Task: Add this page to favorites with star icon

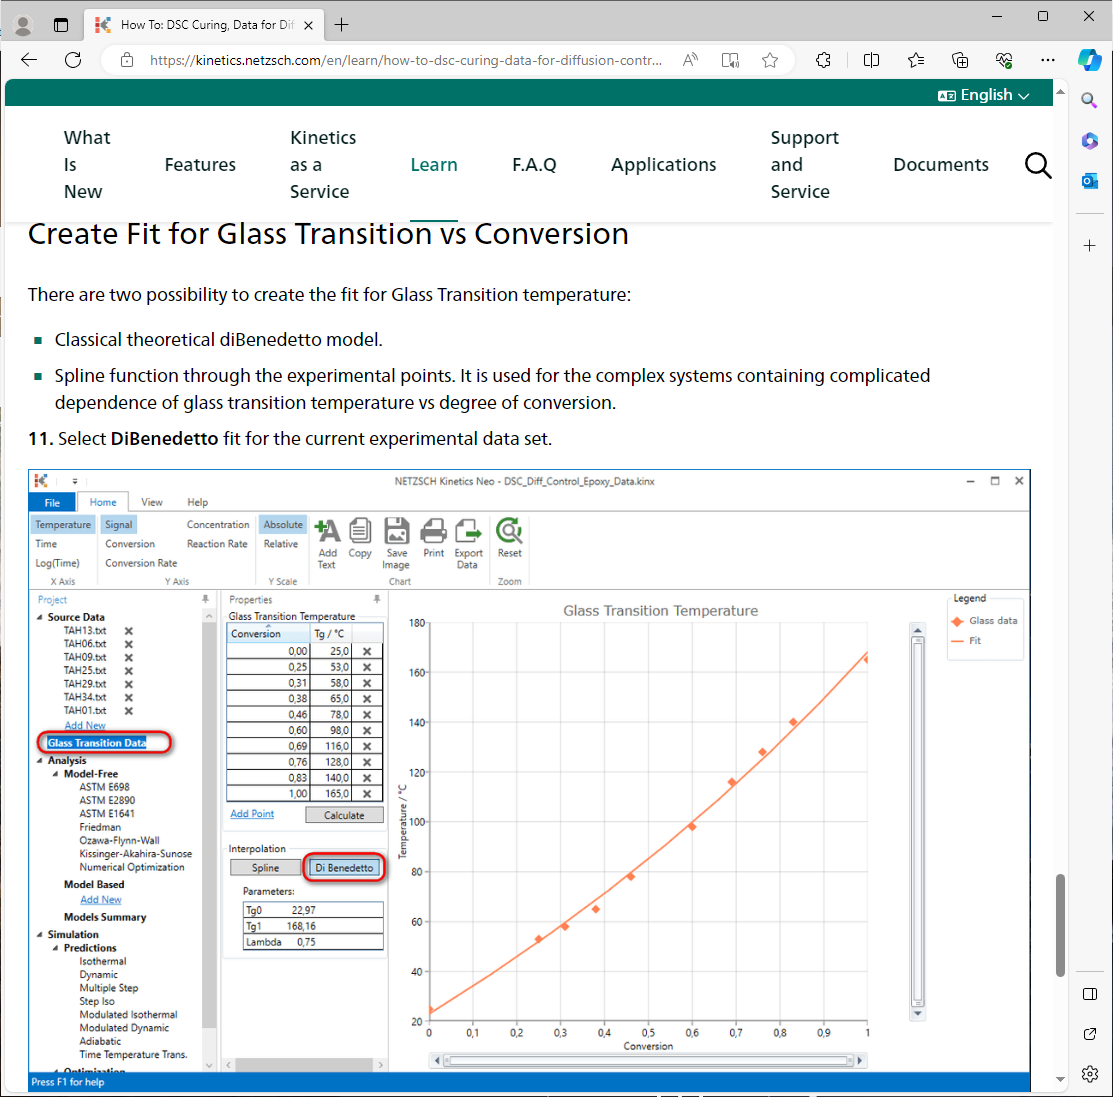Action: pos(770,60)
